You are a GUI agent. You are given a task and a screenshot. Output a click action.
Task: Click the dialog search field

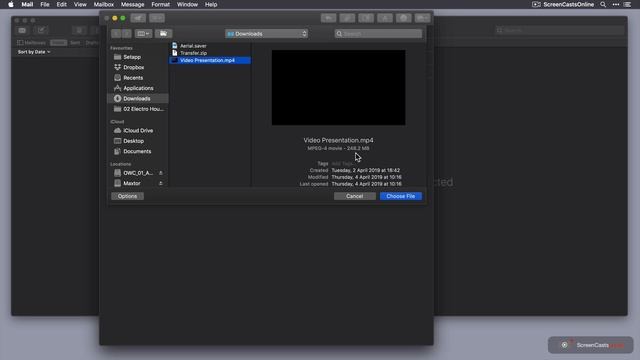378,34
